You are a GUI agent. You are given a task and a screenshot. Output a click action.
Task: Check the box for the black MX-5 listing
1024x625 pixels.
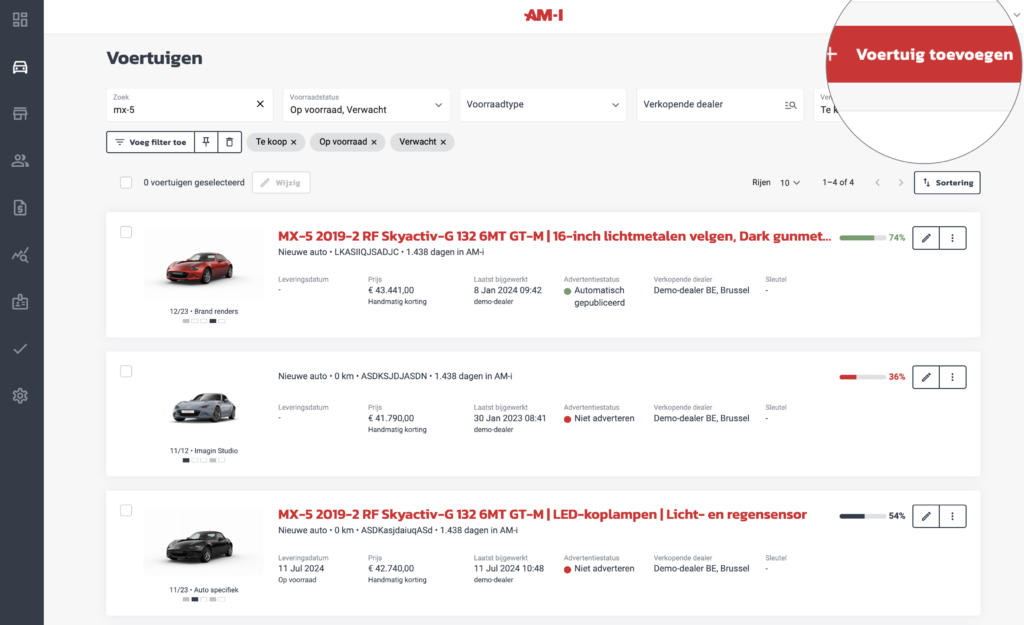point(126,510)
